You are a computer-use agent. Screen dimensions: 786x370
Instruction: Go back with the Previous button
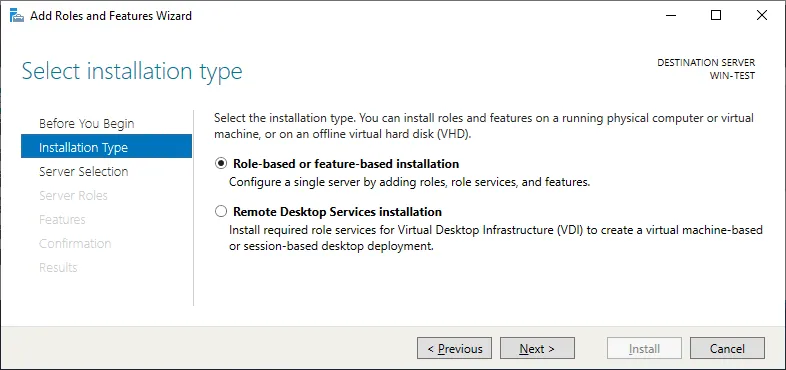(454, 348)
